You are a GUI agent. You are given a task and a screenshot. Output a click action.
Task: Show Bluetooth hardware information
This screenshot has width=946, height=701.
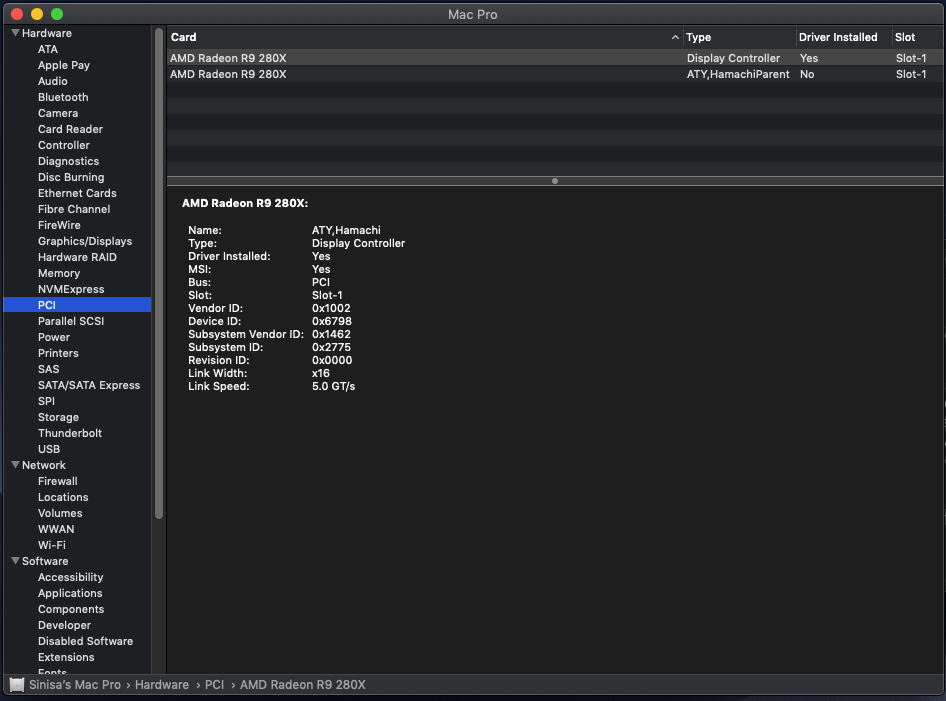(x=63, y=97)
